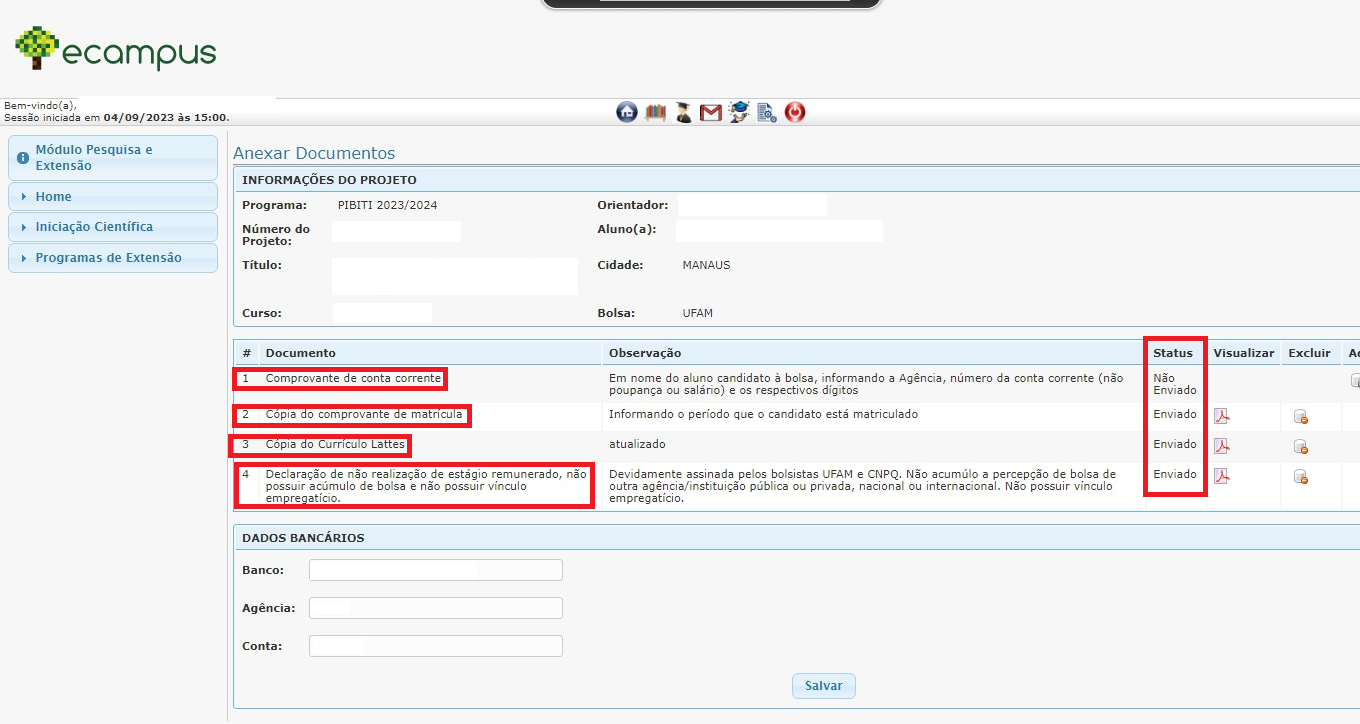Open the bookshelf library icon
Viewport: 1360px width, 724px height.
tap(655, 112)
